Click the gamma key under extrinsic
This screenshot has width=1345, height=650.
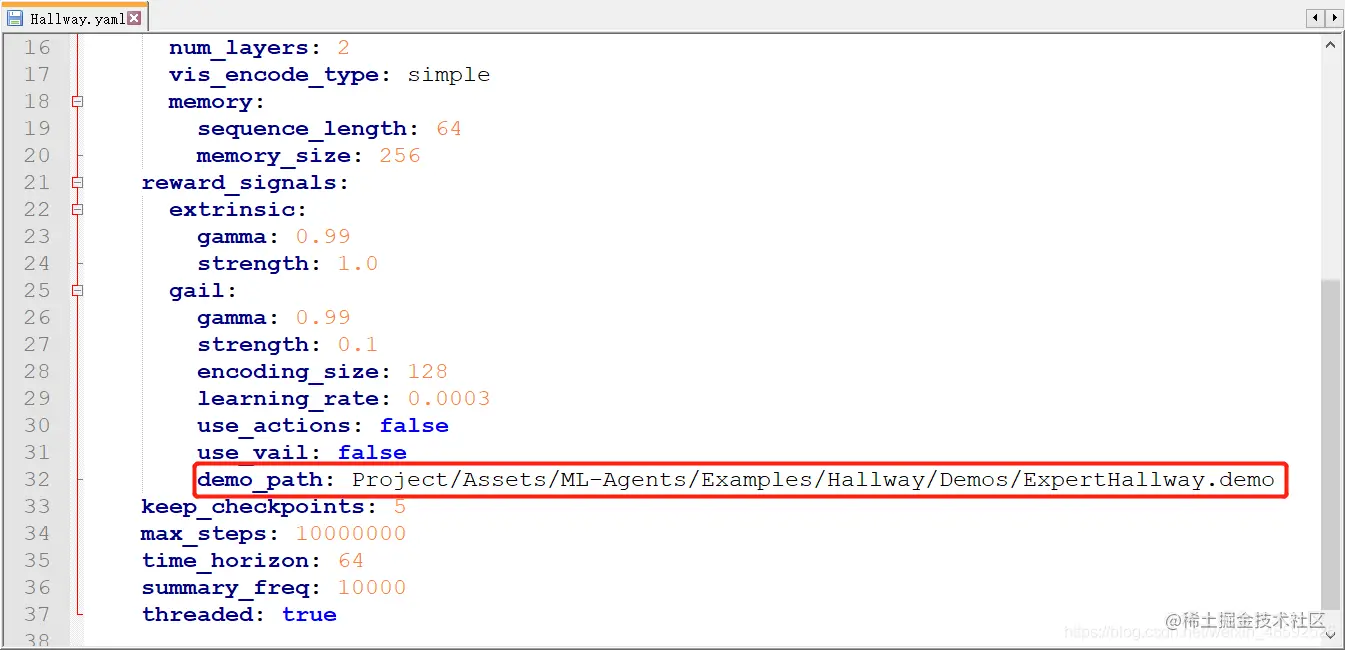click(x=232, y=237)
